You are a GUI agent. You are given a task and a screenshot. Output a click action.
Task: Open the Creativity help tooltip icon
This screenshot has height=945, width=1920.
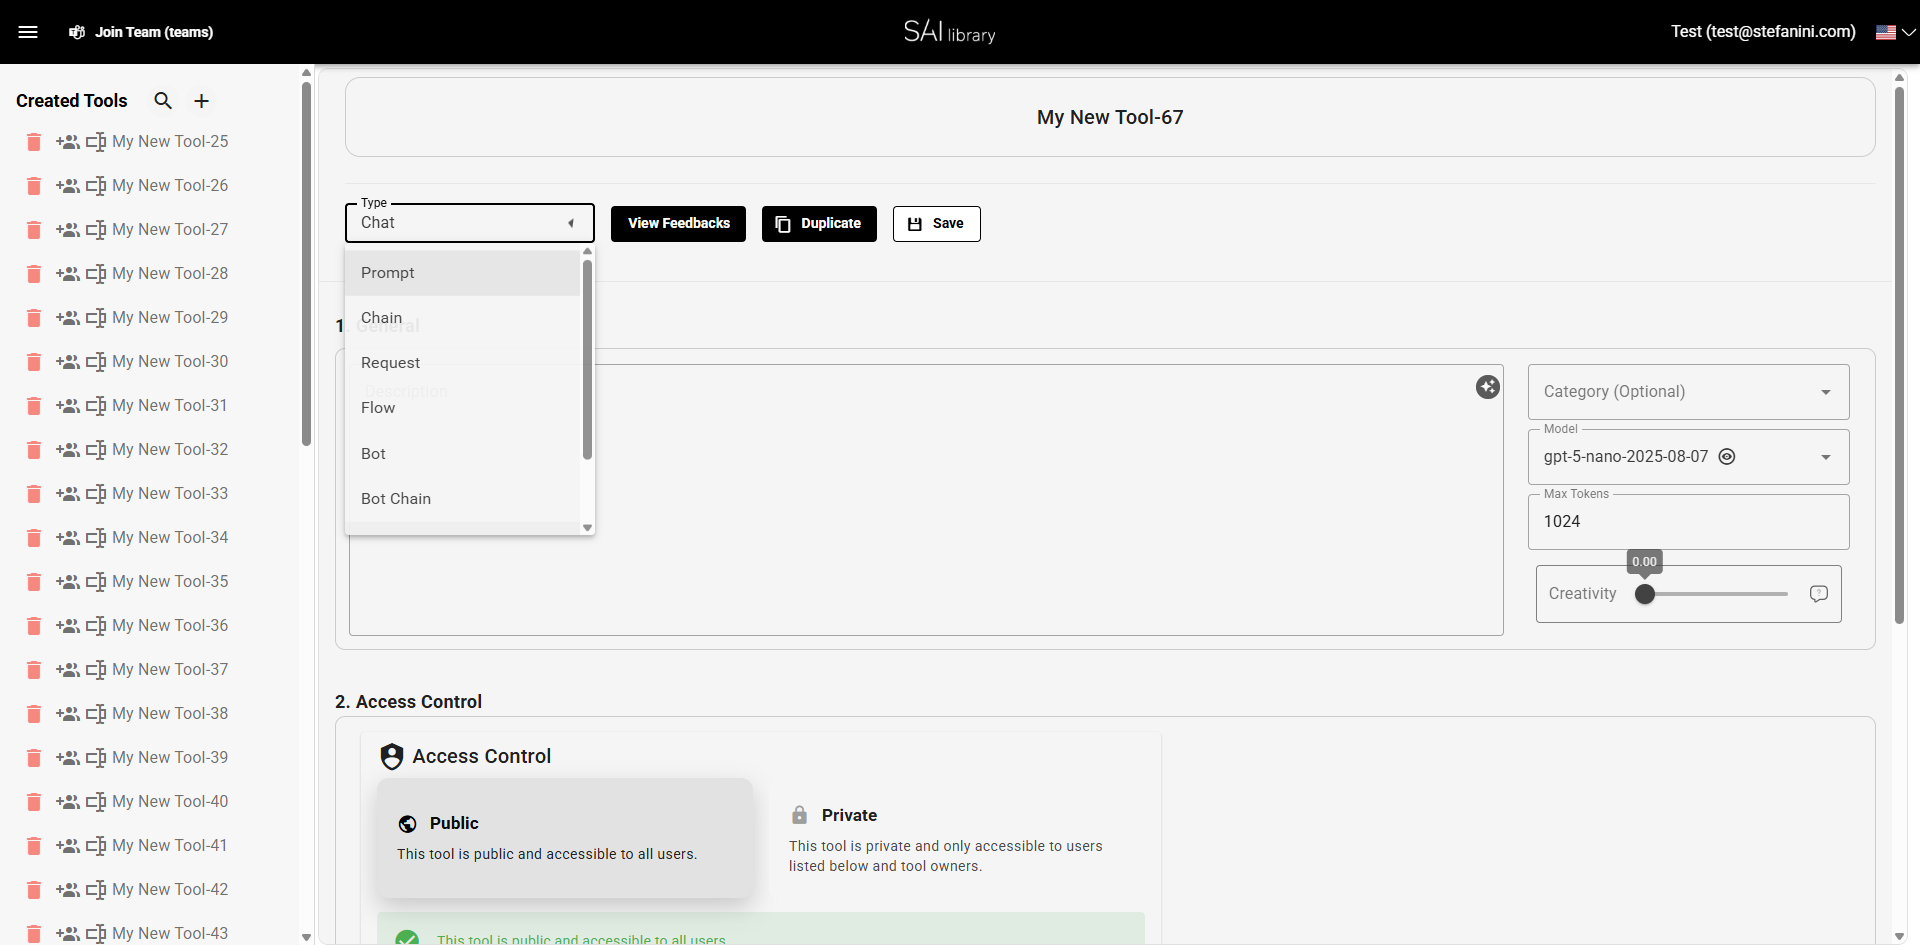[x=1818, y=593]
